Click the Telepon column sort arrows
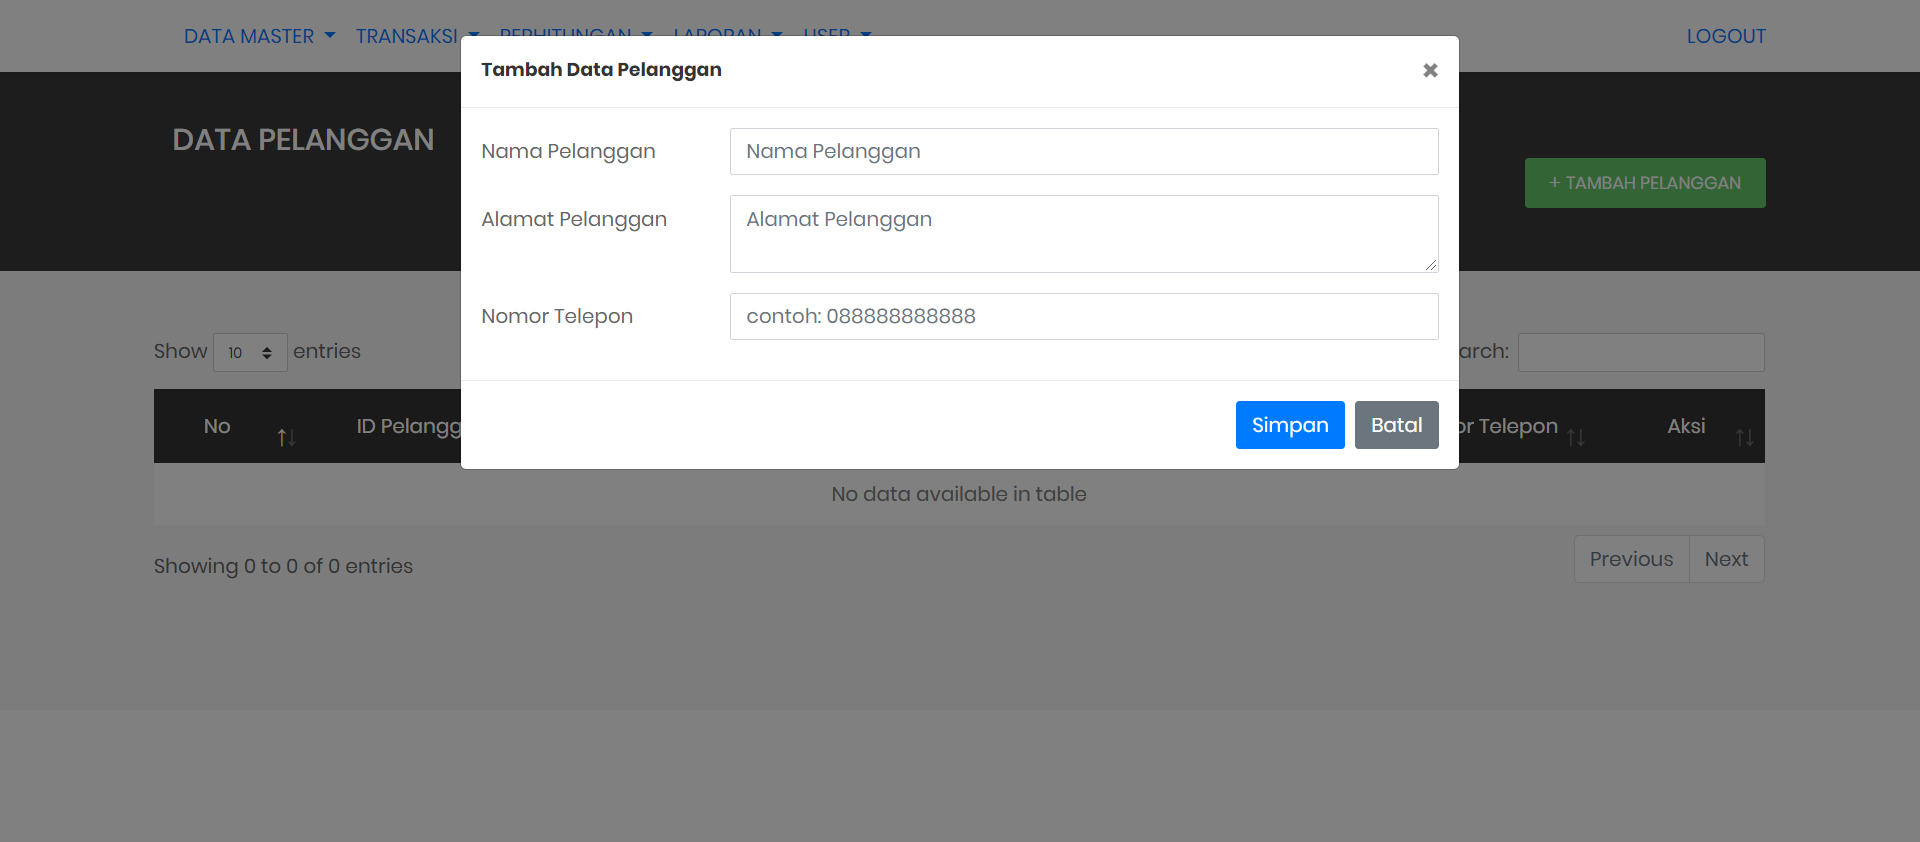This screenshot has width=1920, height=842. (1576, 437)
